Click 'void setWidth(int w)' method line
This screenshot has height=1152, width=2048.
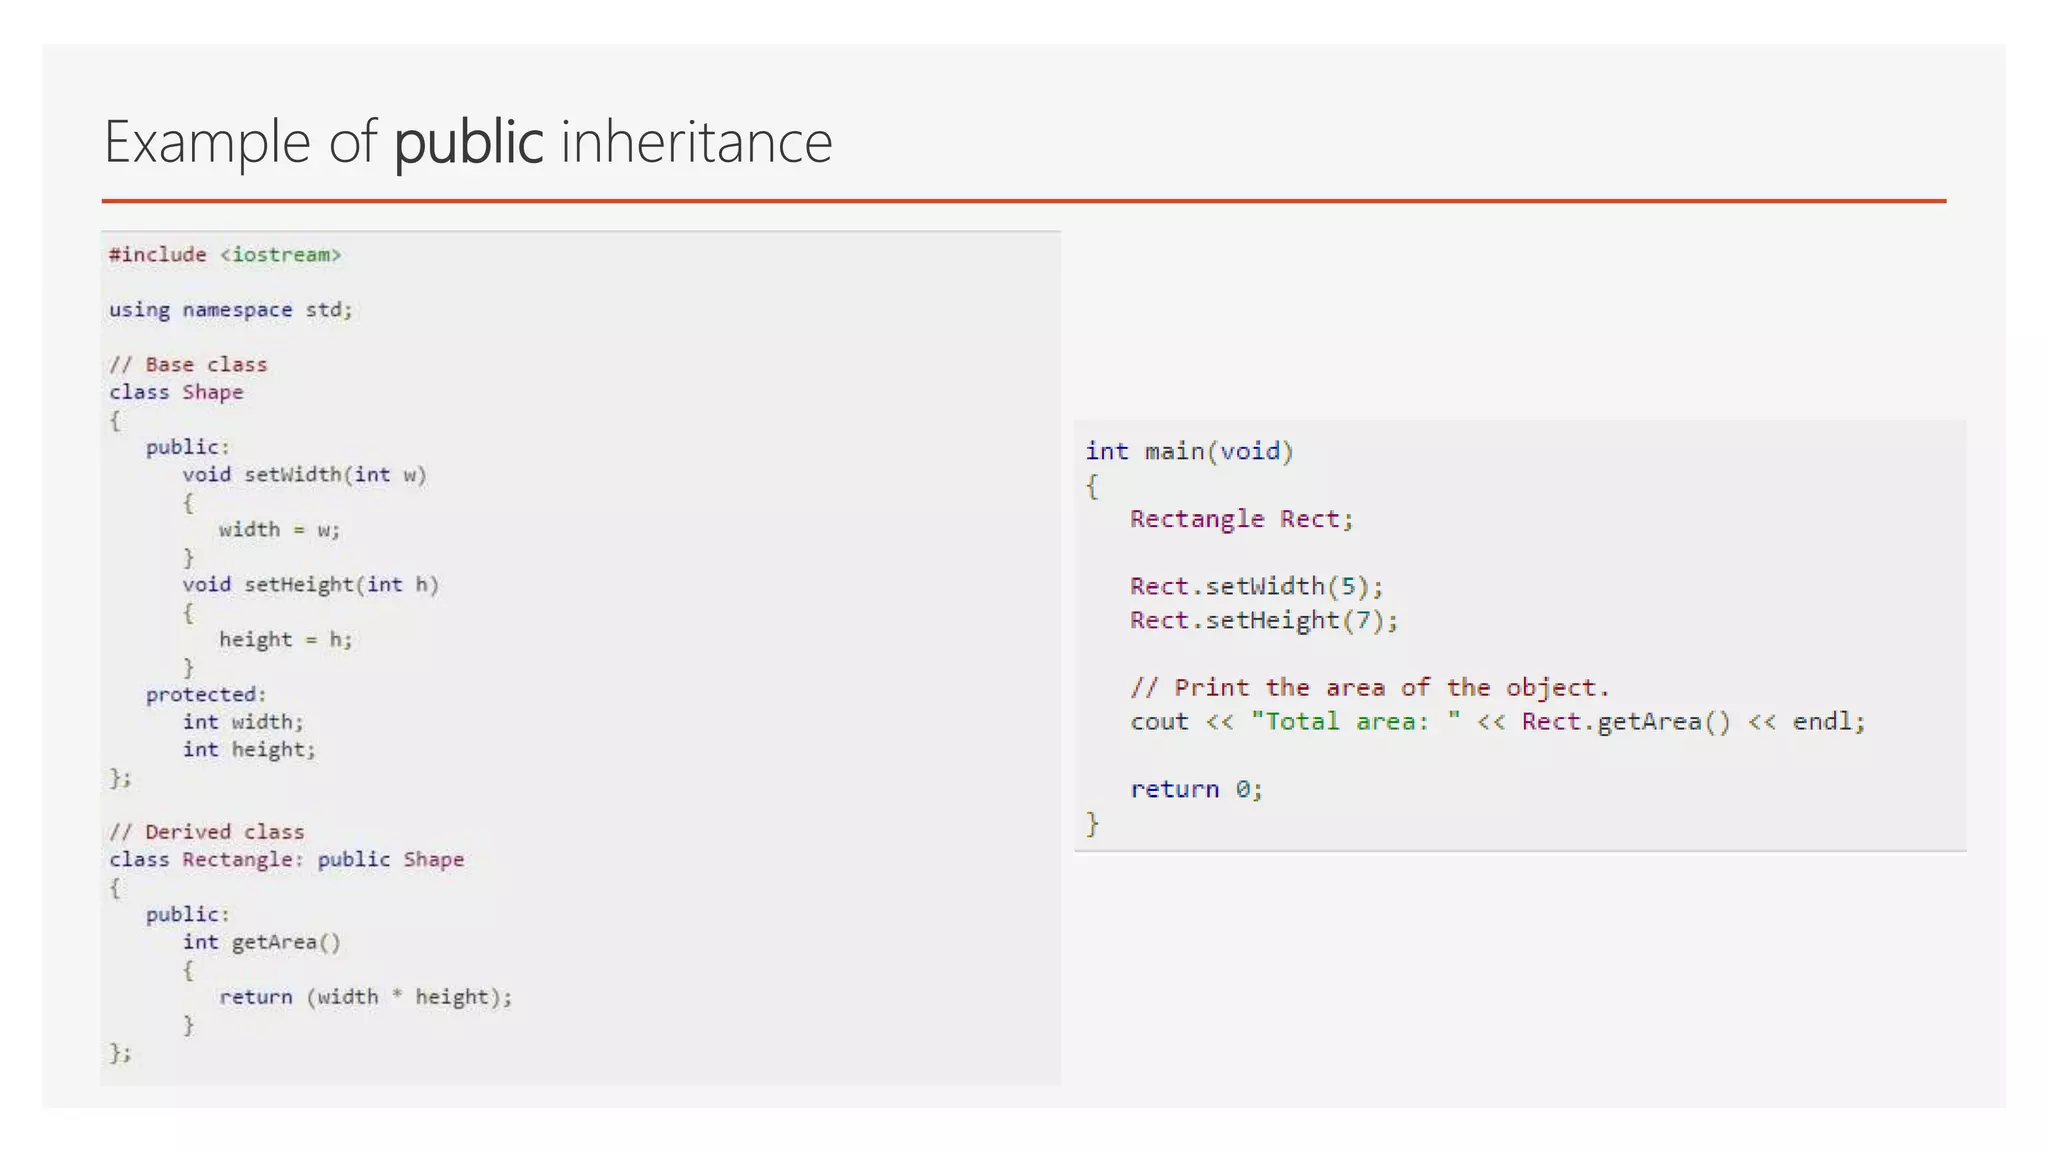point(304,475)
